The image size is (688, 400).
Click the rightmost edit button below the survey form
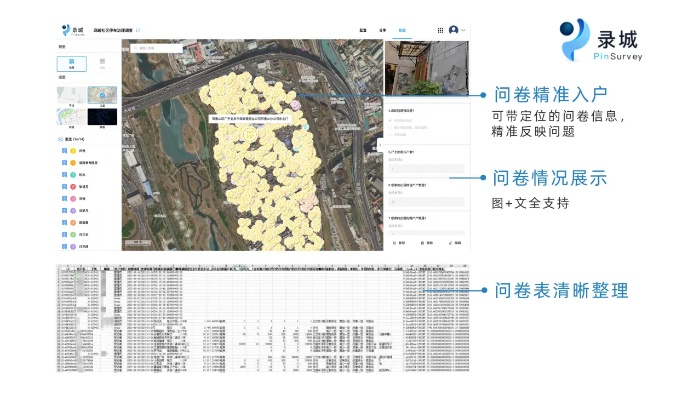coord(455,243)
